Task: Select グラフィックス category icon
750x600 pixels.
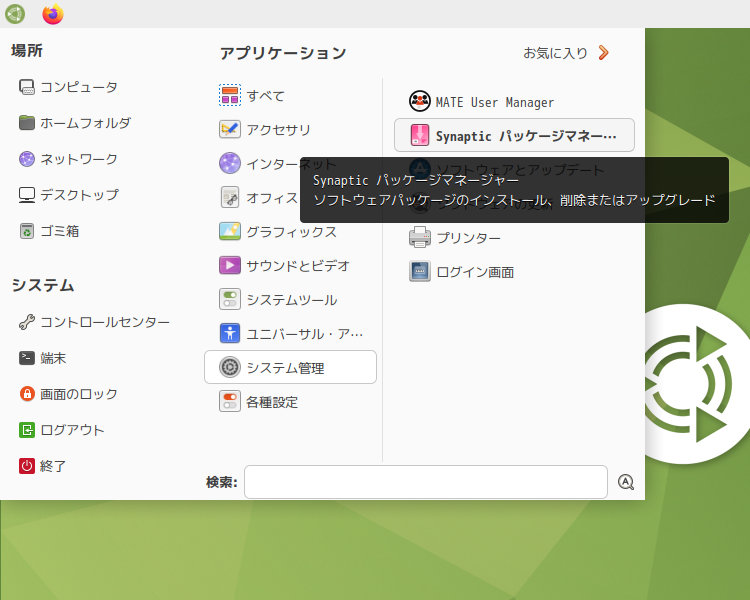Action: click(x=230, y=232)
